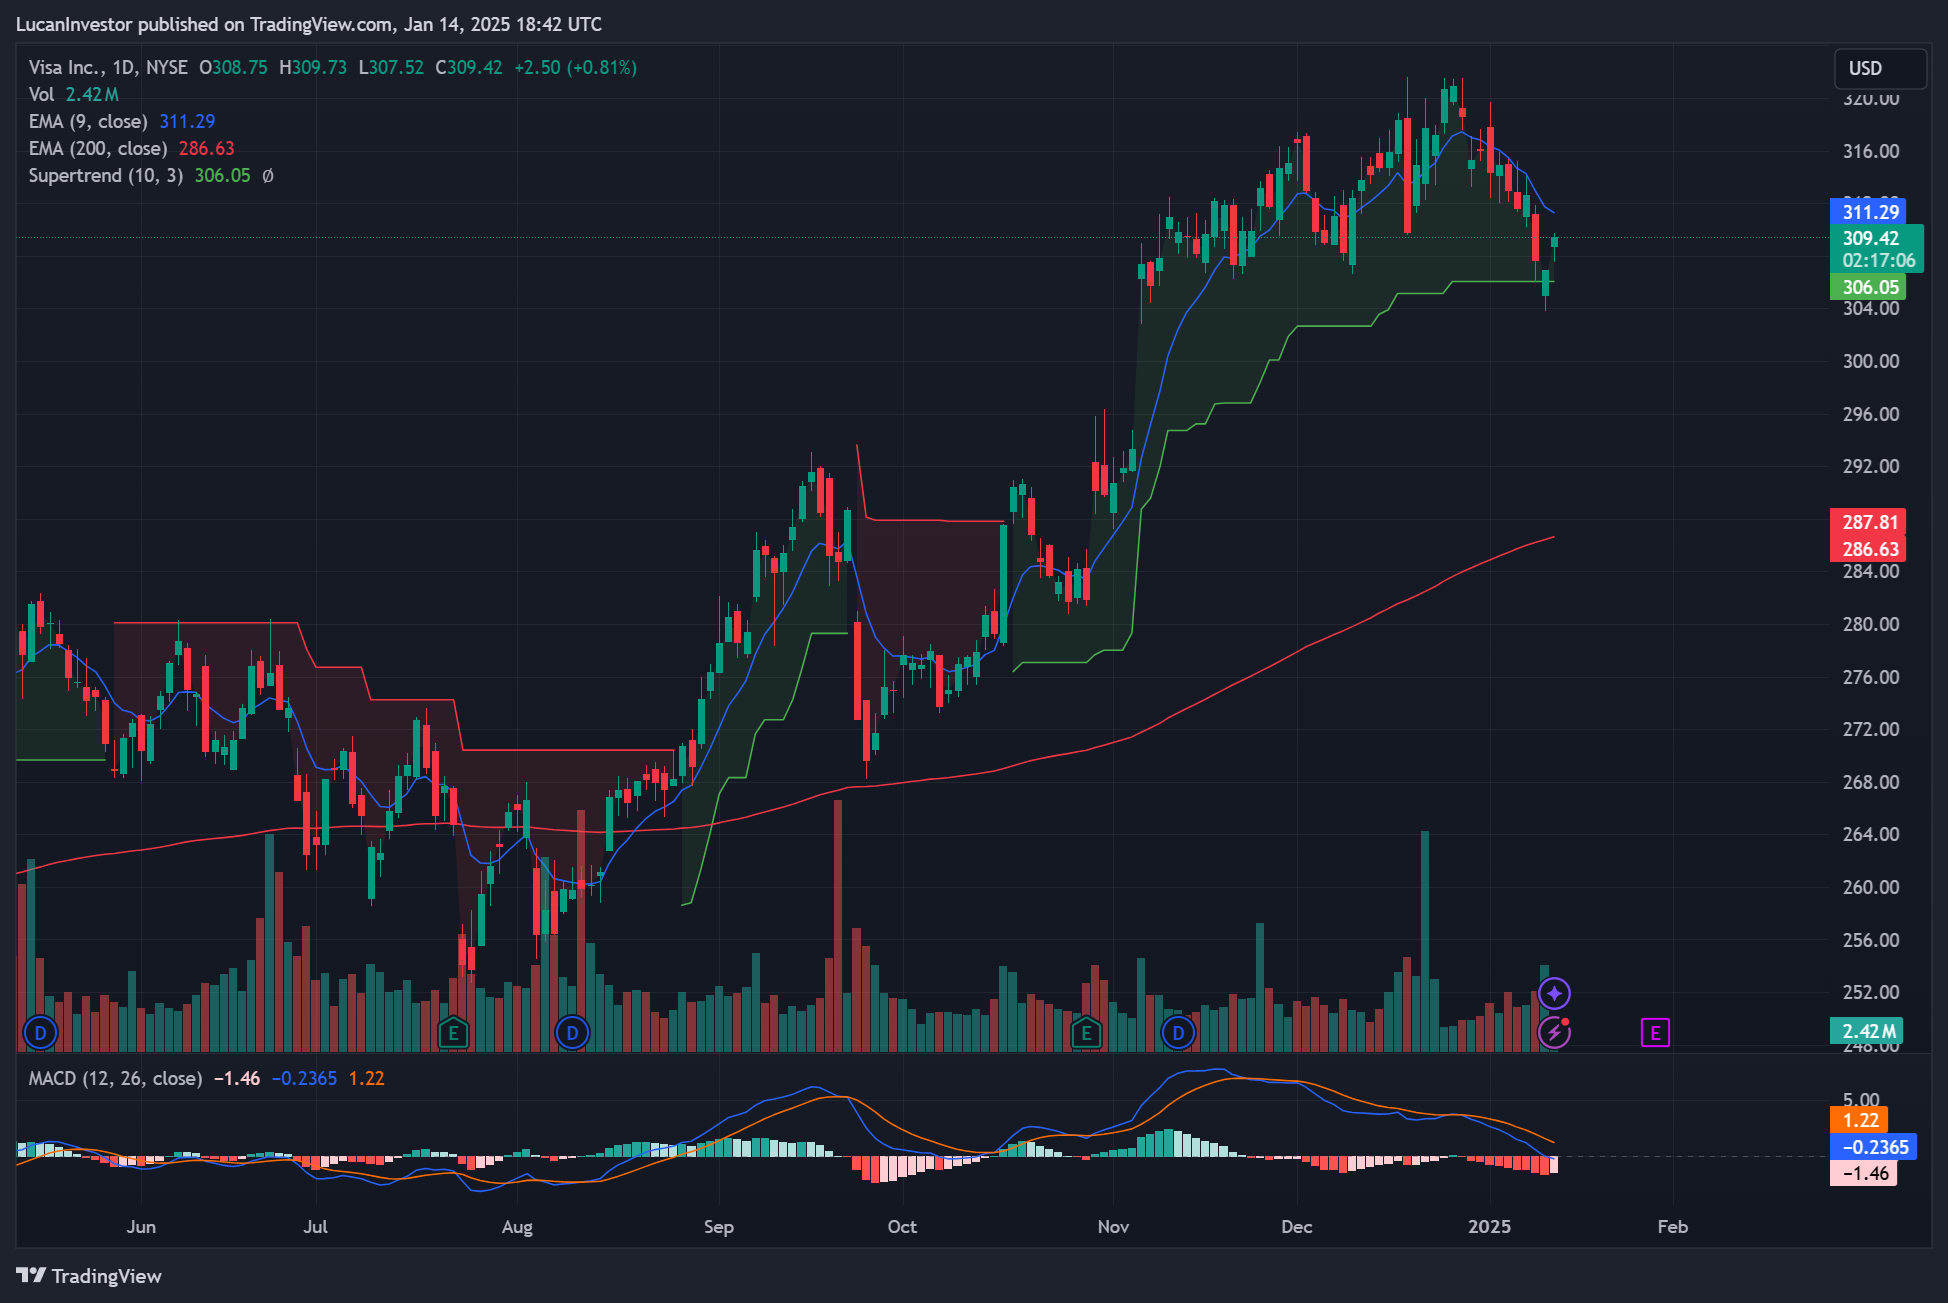This screenshot has height=1303, width=1948.
Task: Click the dividend D marker below June
Action: click(40, 1032)
